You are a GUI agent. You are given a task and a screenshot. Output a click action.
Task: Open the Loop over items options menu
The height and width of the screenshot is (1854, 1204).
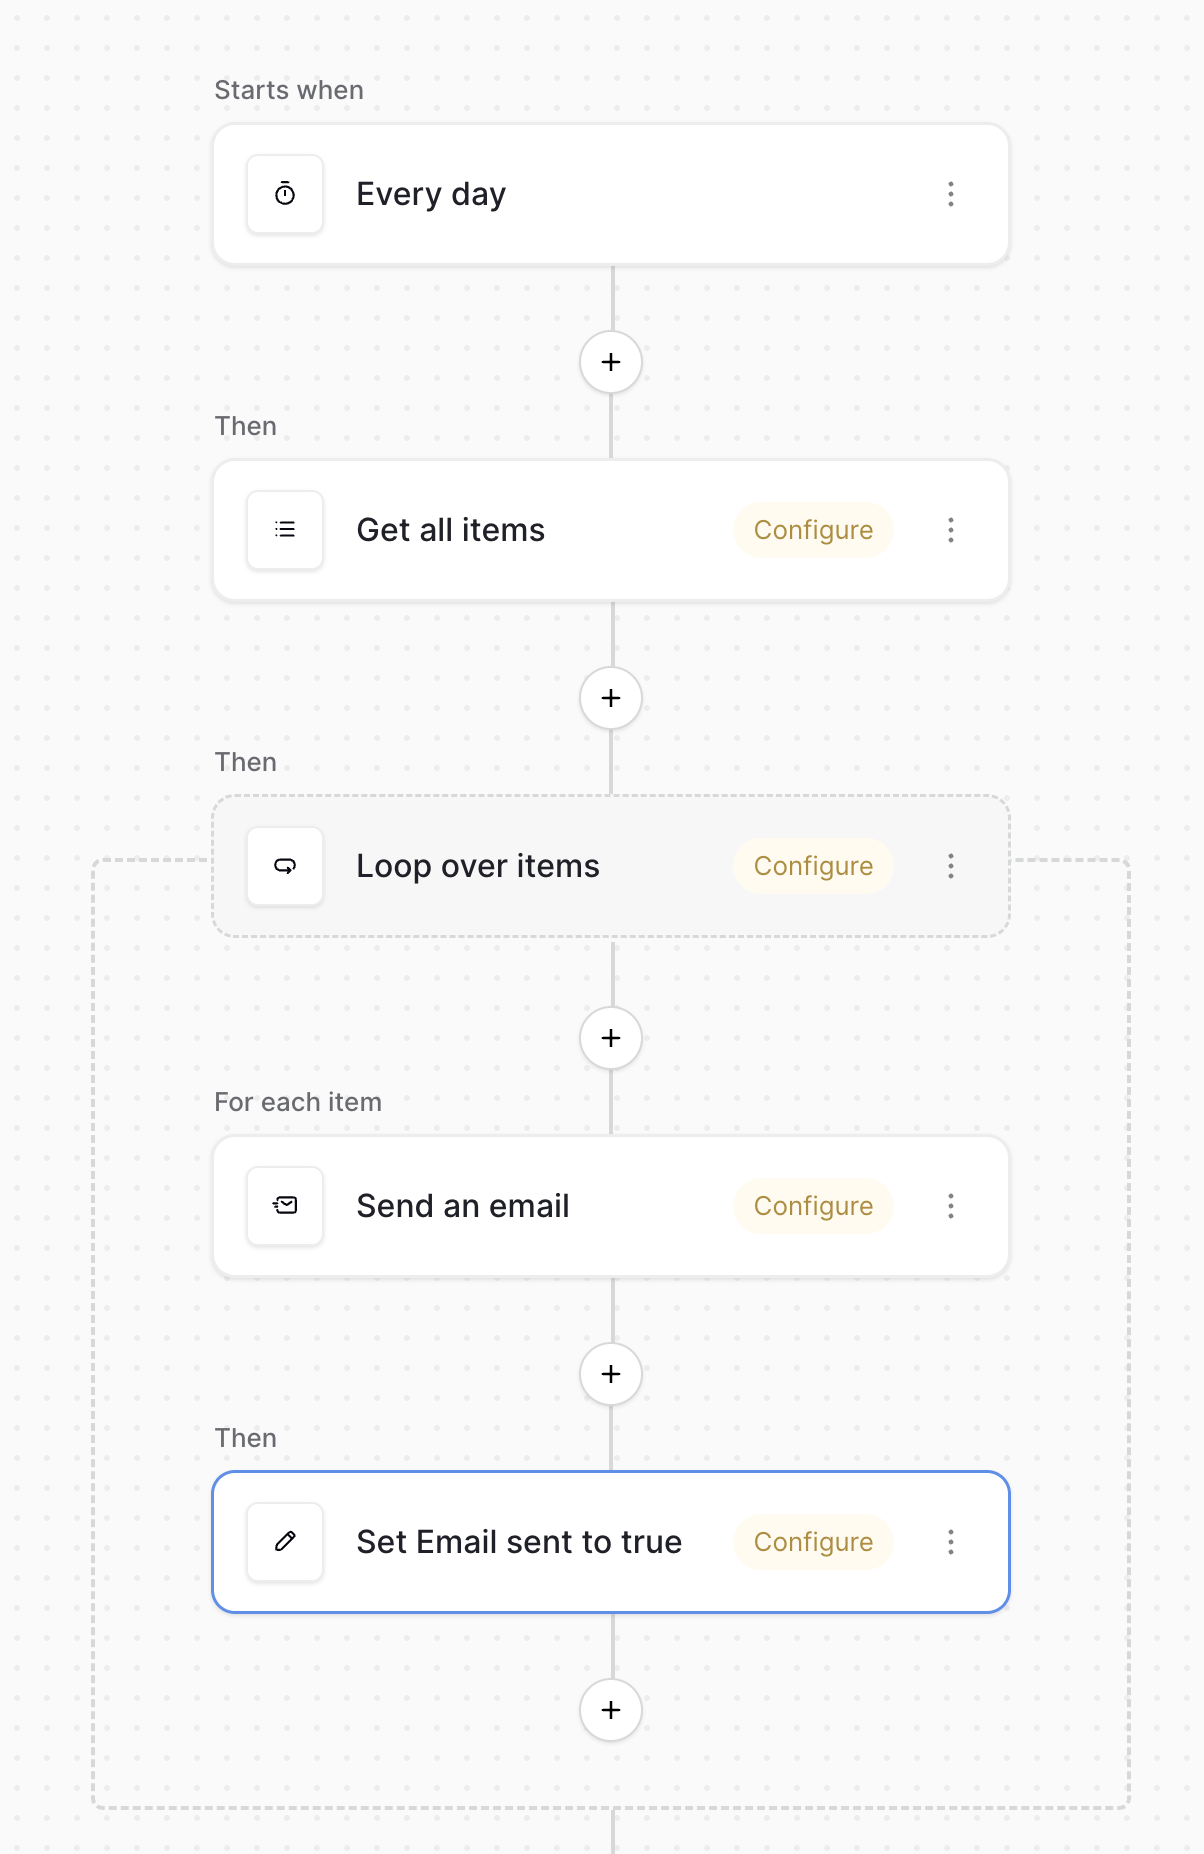click(x=951, y=866)
